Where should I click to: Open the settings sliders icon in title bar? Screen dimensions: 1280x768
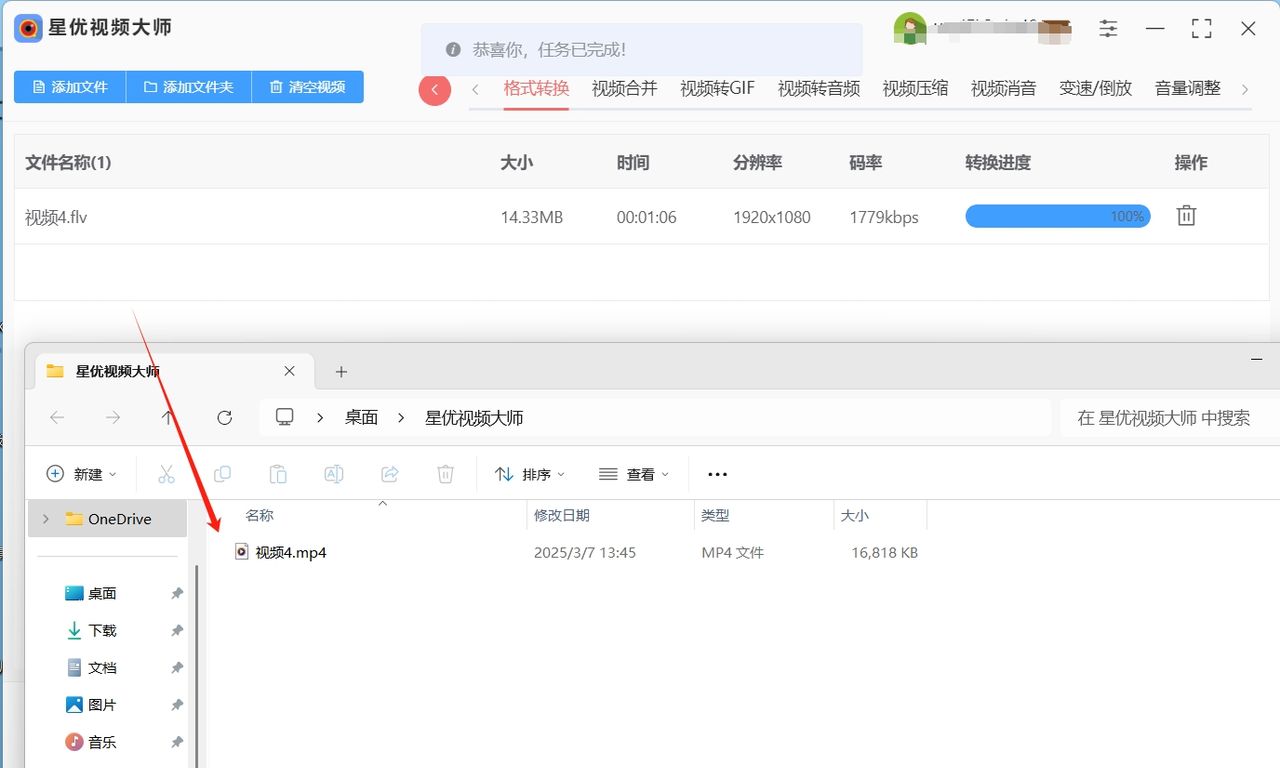(1107, 29)
